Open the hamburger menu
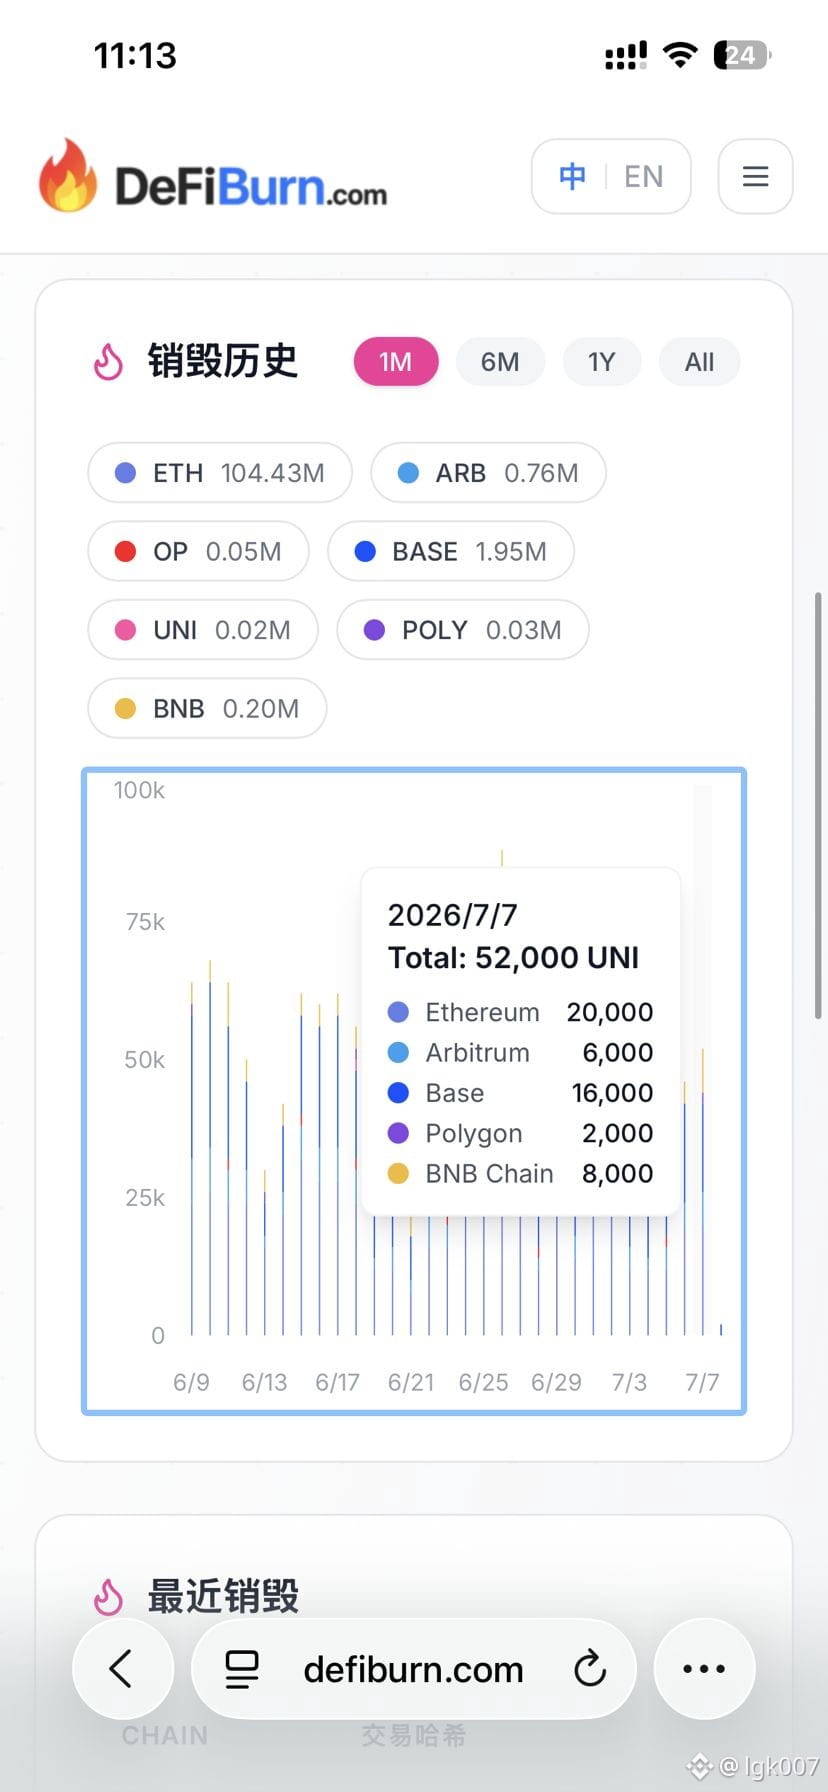828x1792 pixels. [755, 177]
